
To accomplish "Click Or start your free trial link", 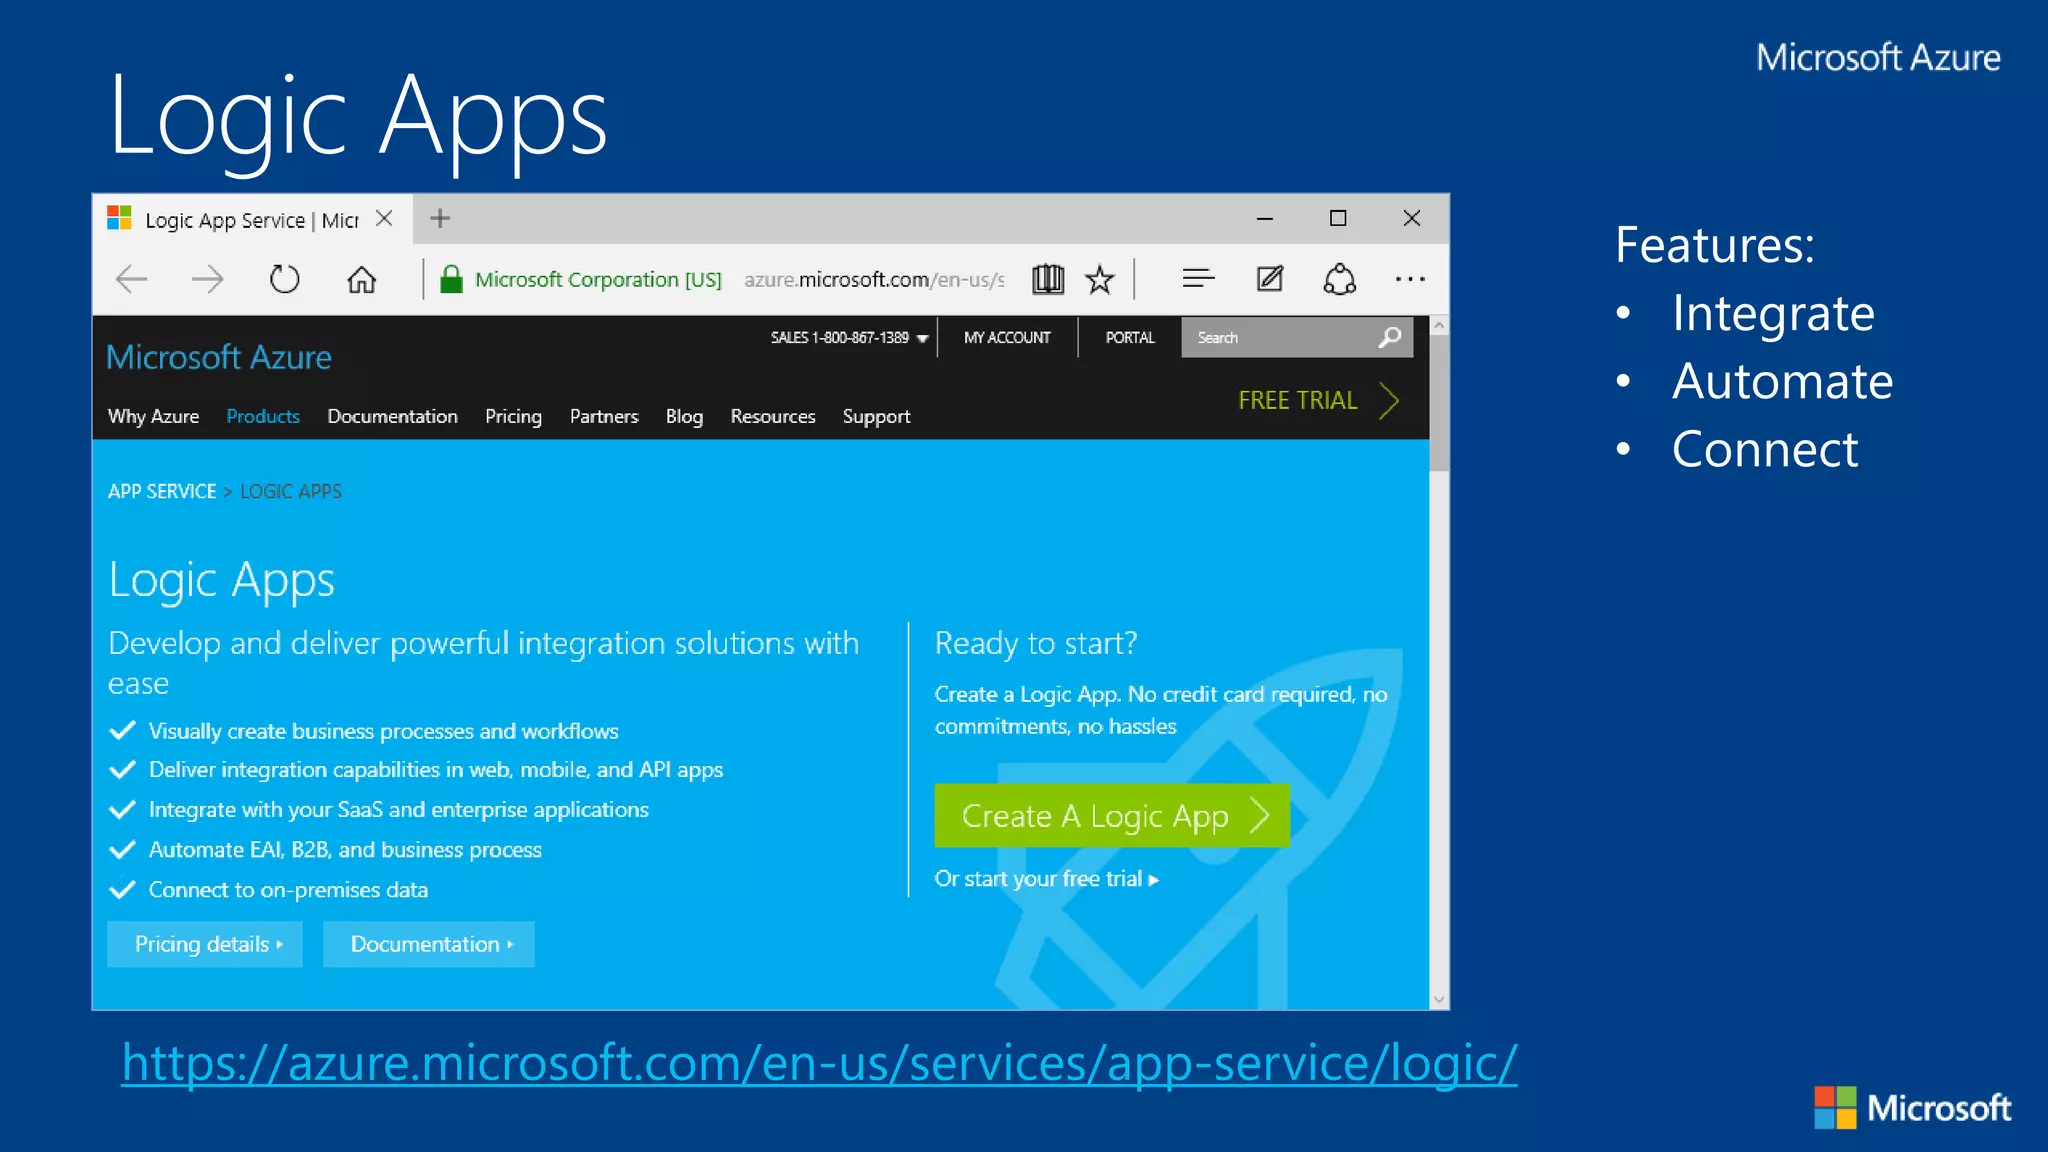I will 1047,879.
